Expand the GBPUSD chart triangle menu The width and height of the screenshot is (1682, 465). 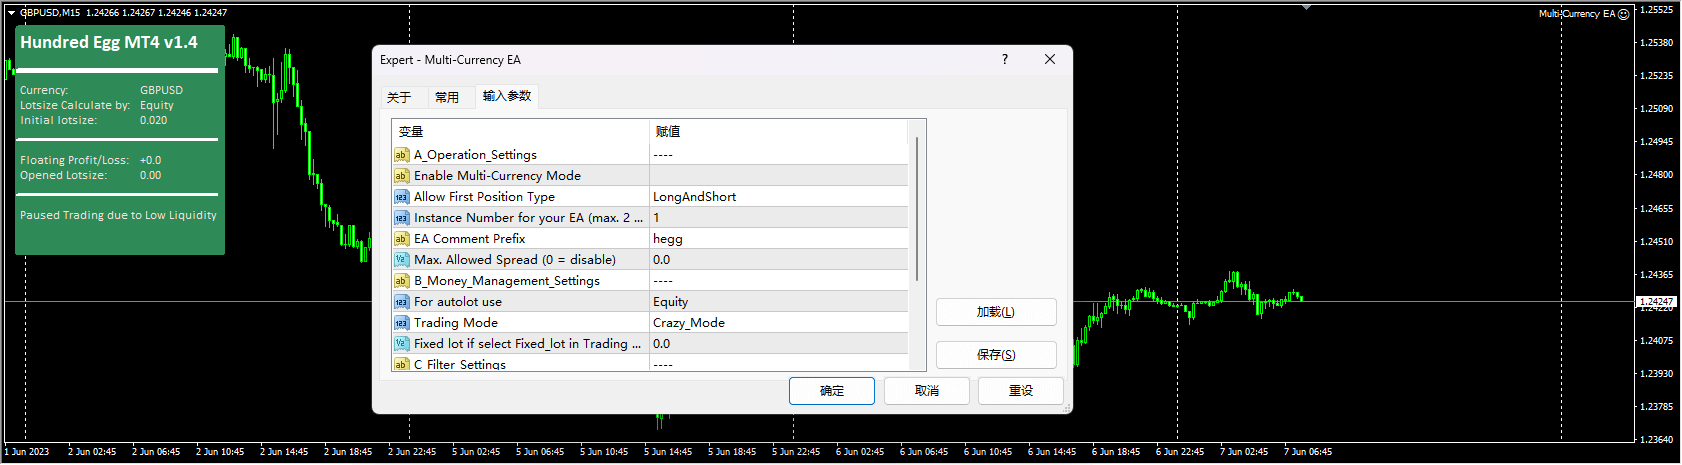pos(11,13)
